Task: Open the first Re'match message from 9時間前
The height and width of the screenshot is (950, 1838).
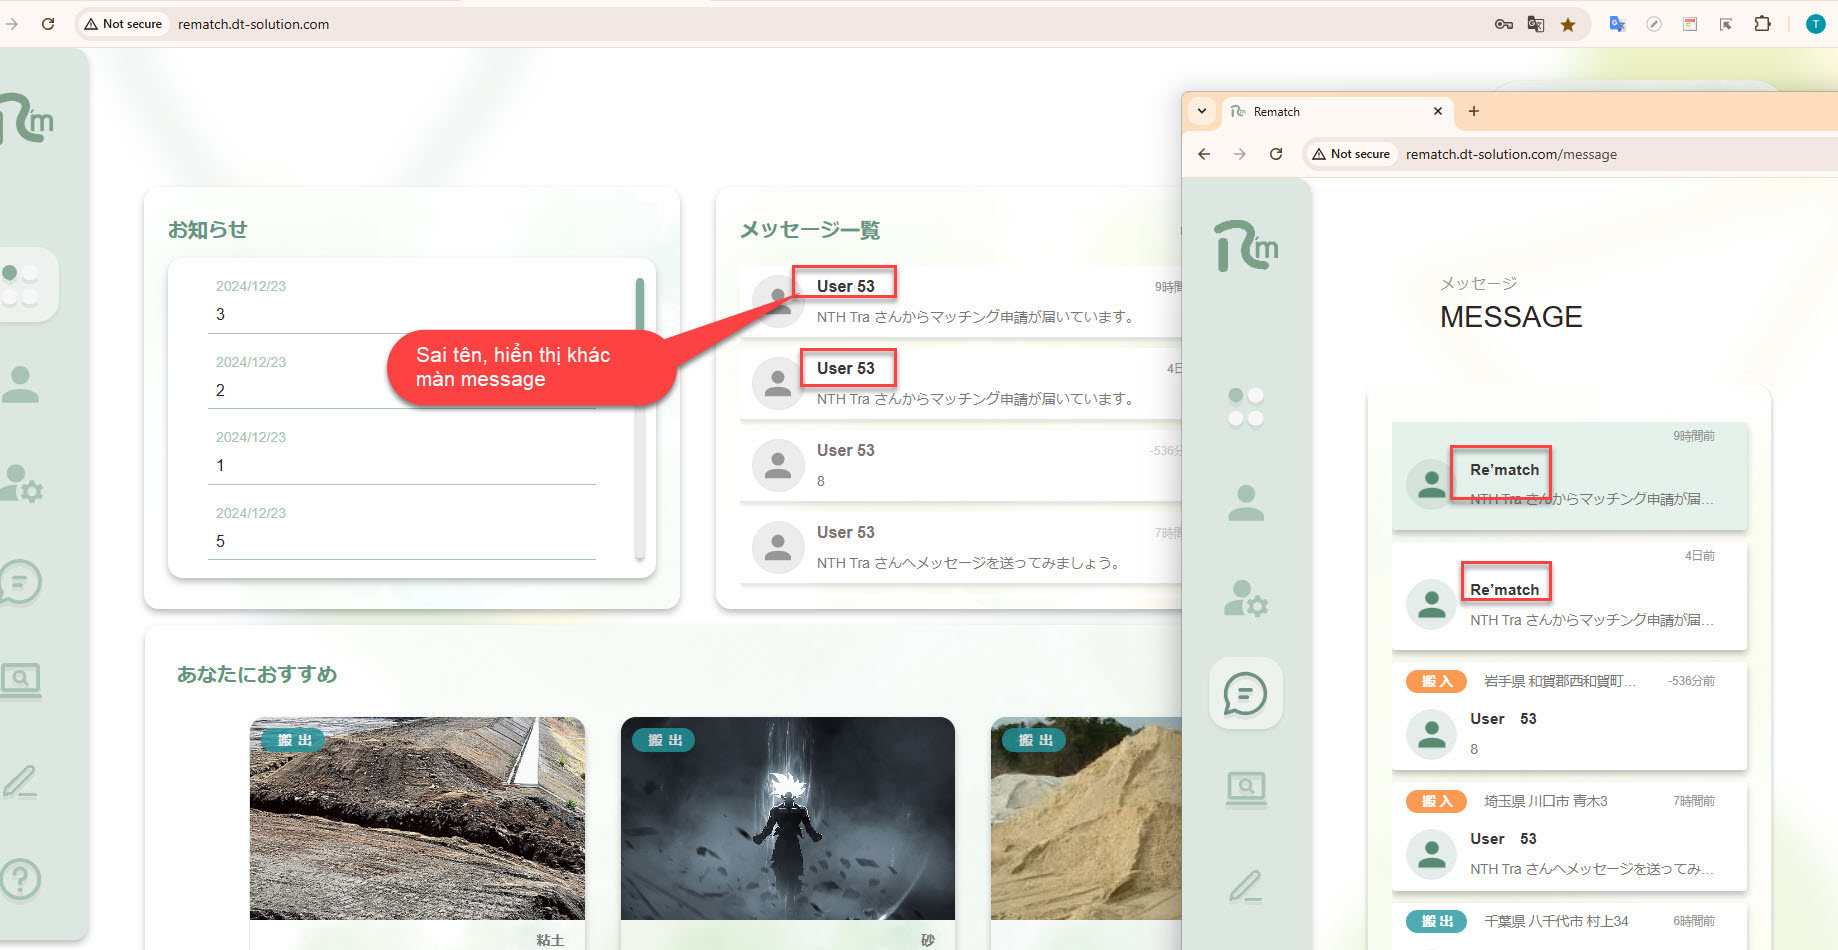Action: 1568,477
